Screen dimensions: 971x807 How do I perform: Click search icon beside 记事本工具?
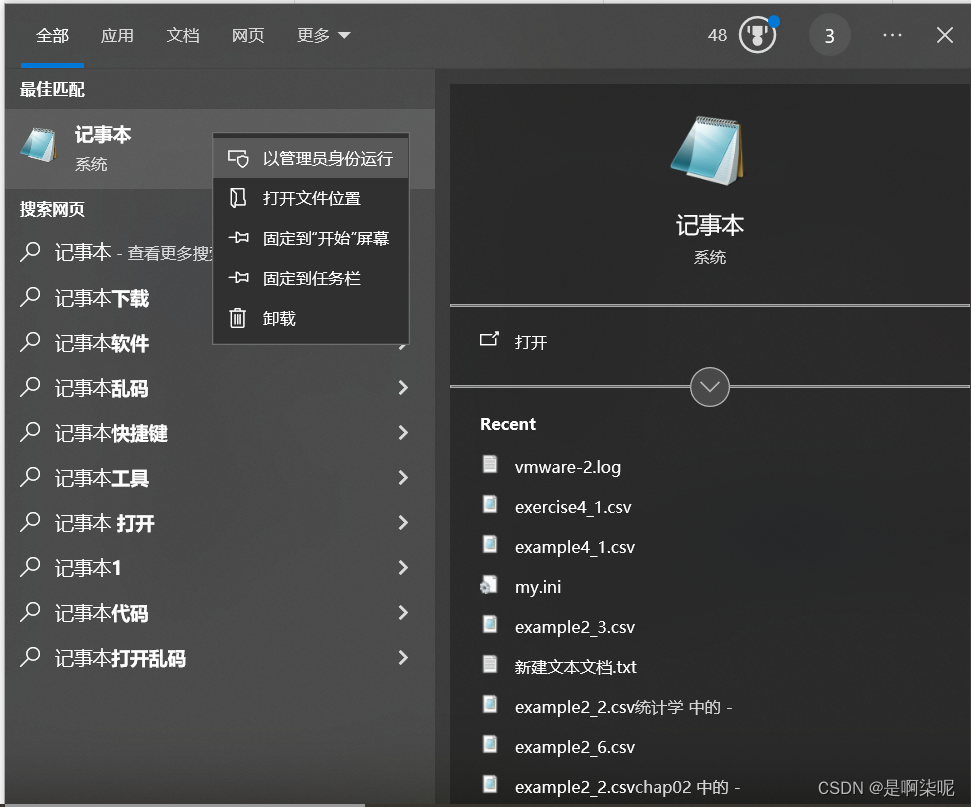click(x=30, y=478)
